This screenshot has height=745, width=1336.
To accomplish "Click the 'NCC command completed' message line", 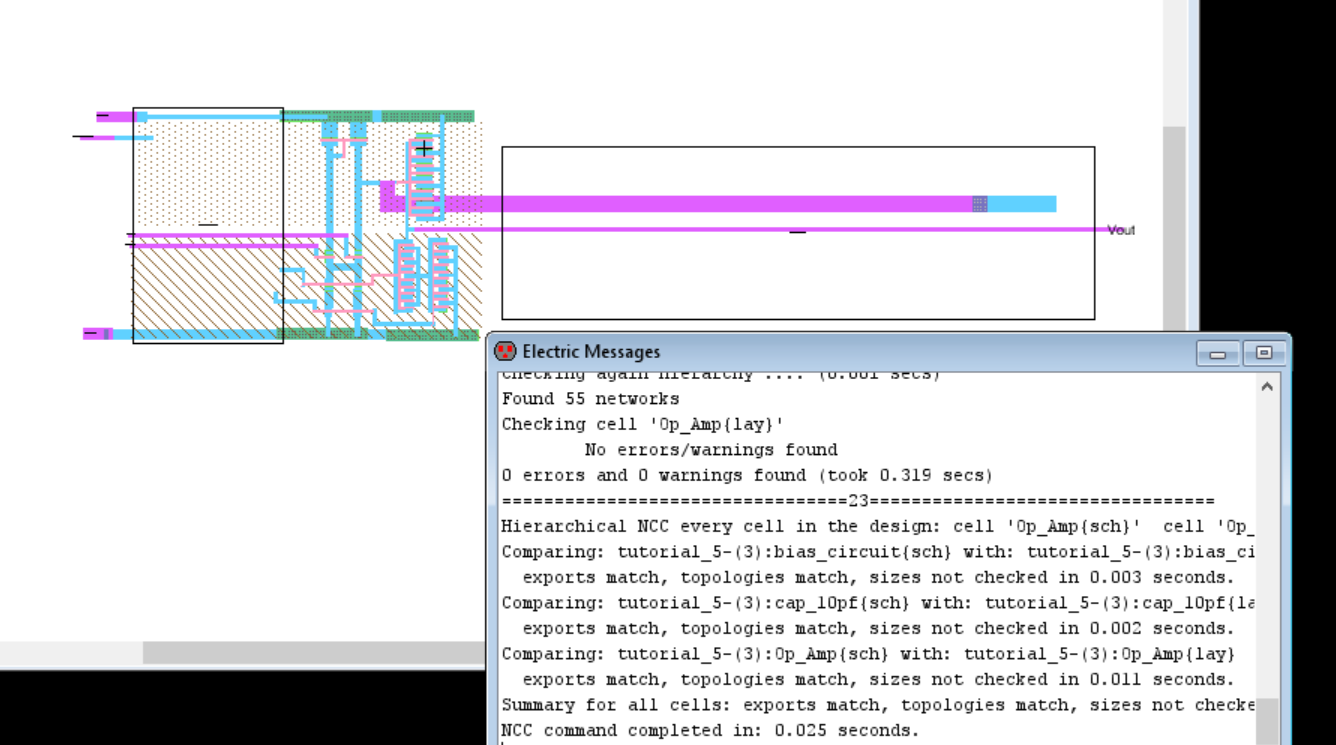I will pyautogui.click(x=708, y=730).
